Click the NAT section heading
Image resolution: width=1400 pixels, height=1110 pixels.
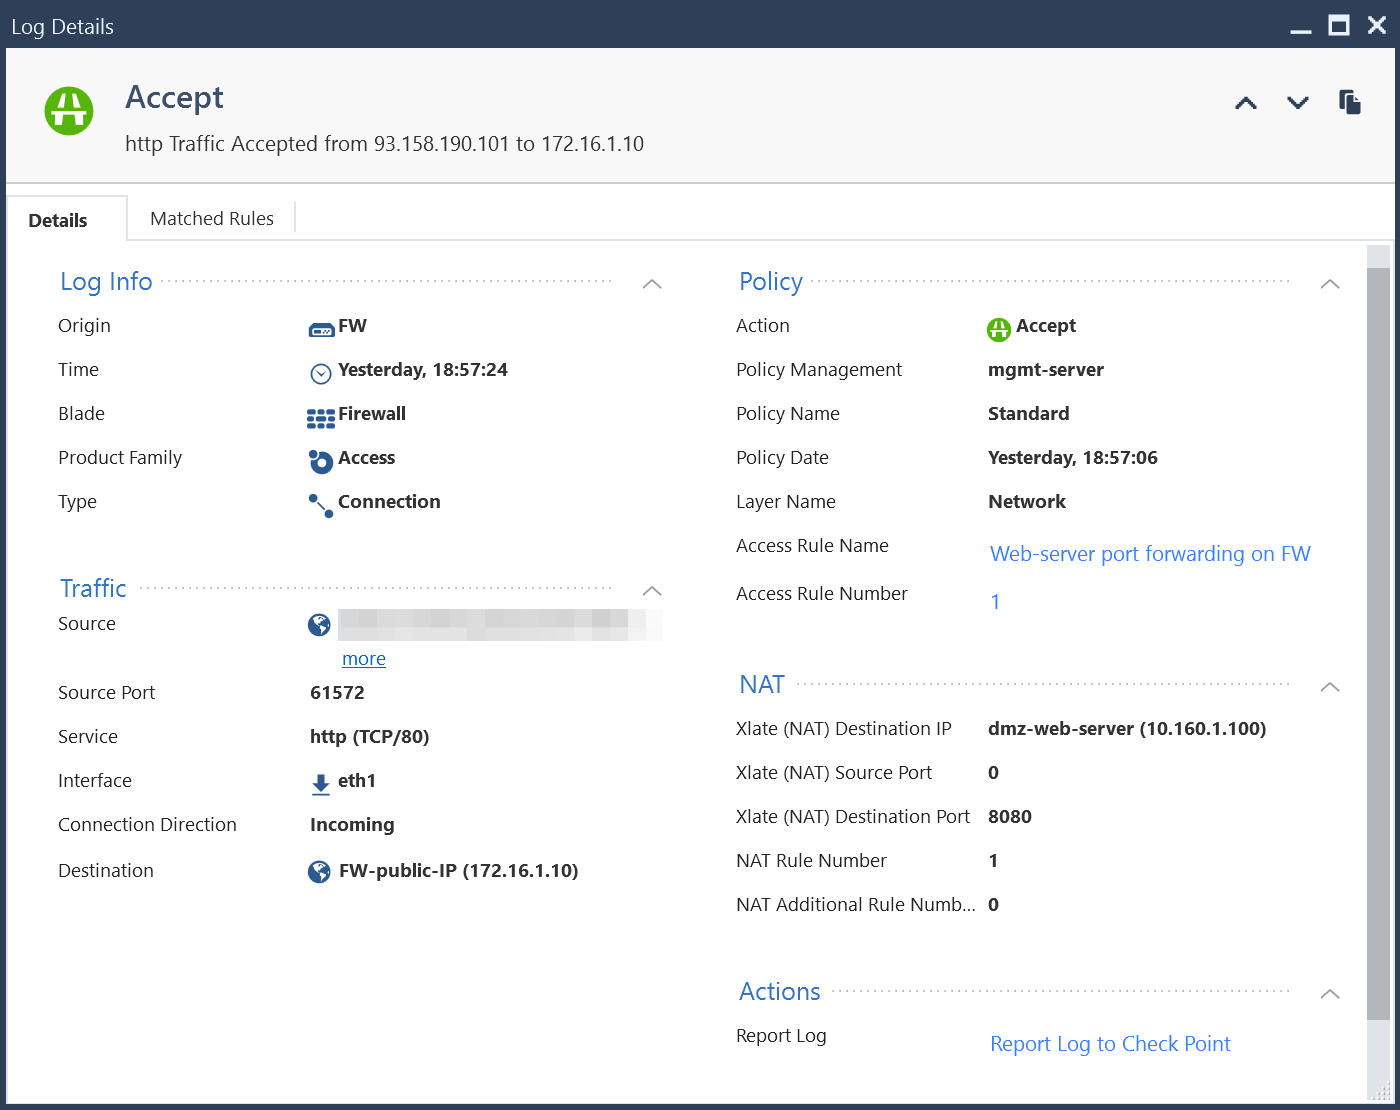[762, 684]
